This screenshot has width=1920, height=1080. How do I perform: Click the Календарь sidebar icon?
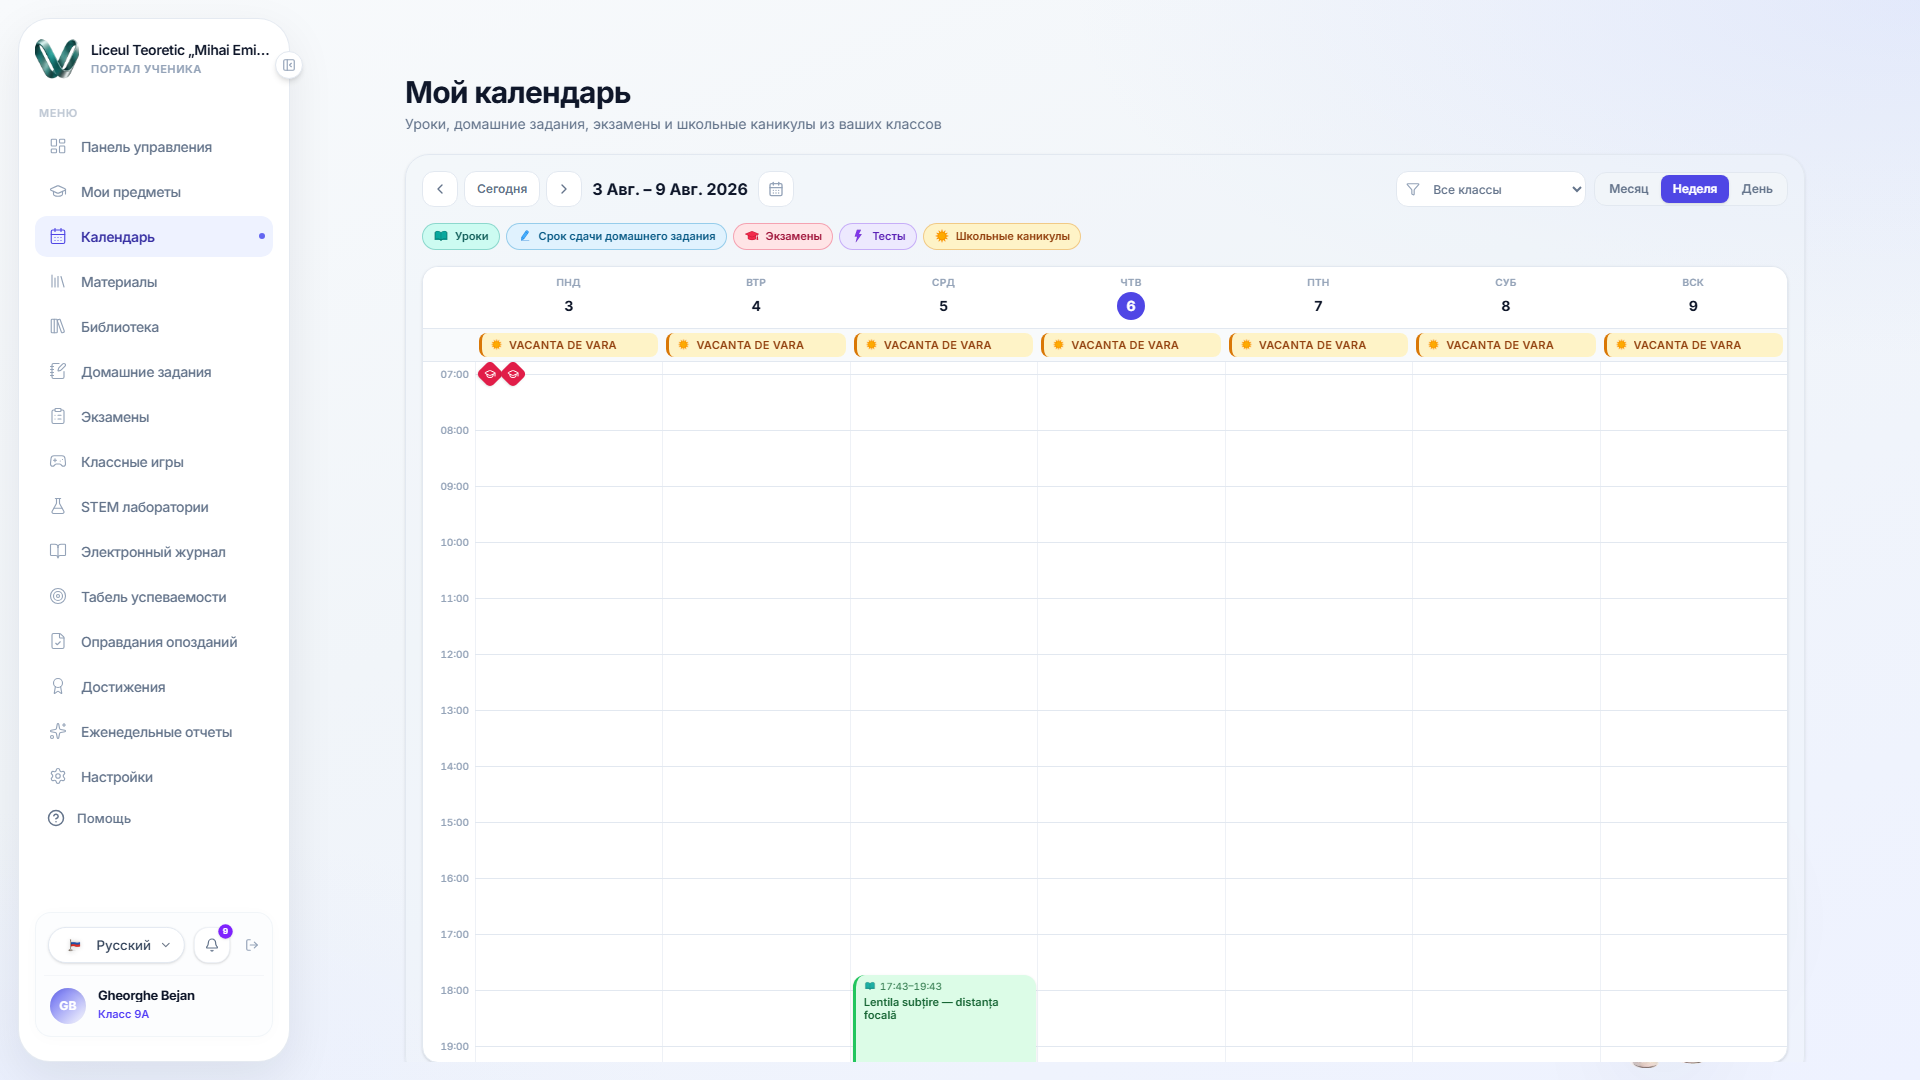click(58, 237)
